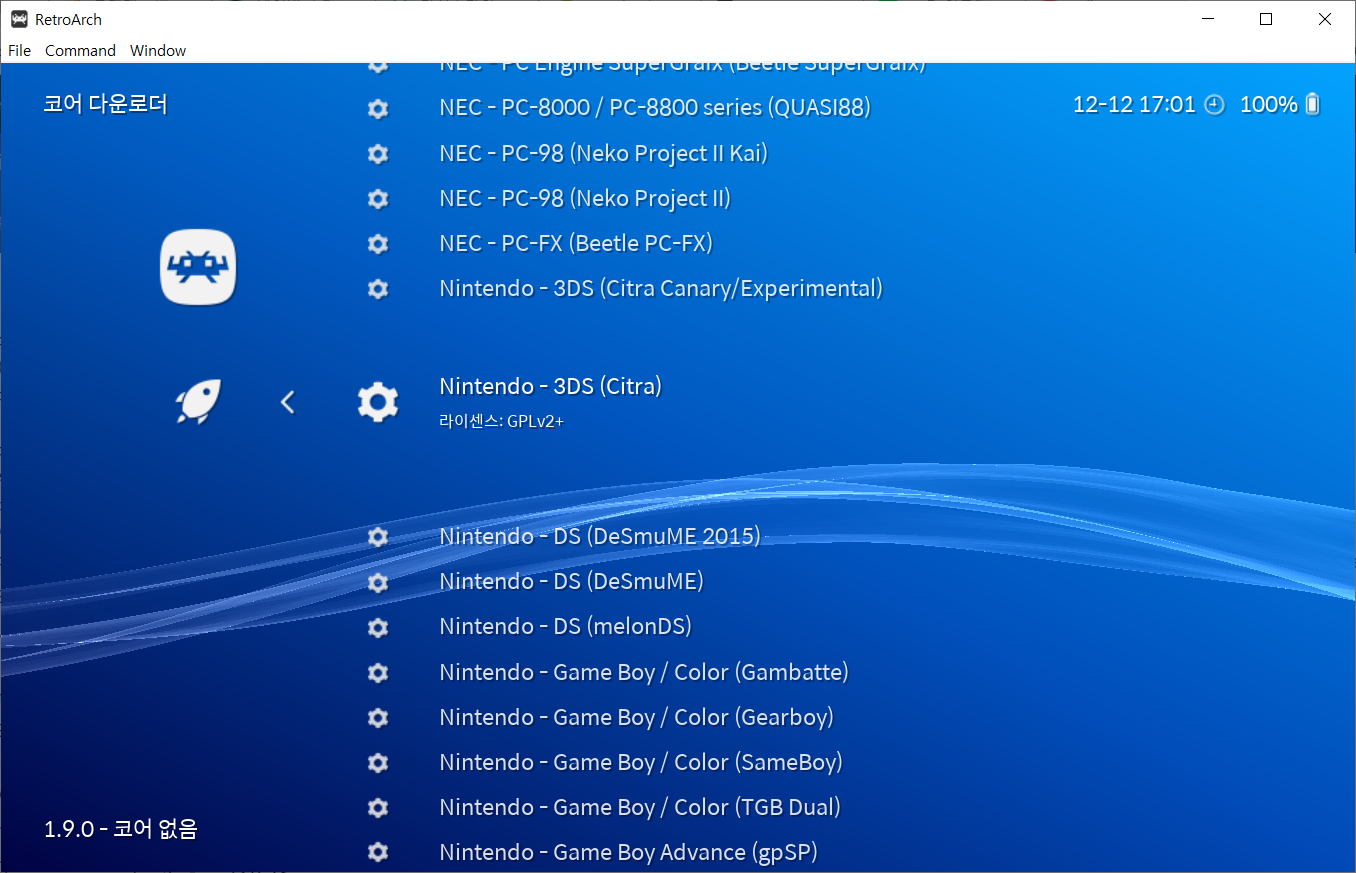The height and width of the screenshot is (873, 1356).
Task: Click the clock icon next to the time
Action: pos(1214,104)
